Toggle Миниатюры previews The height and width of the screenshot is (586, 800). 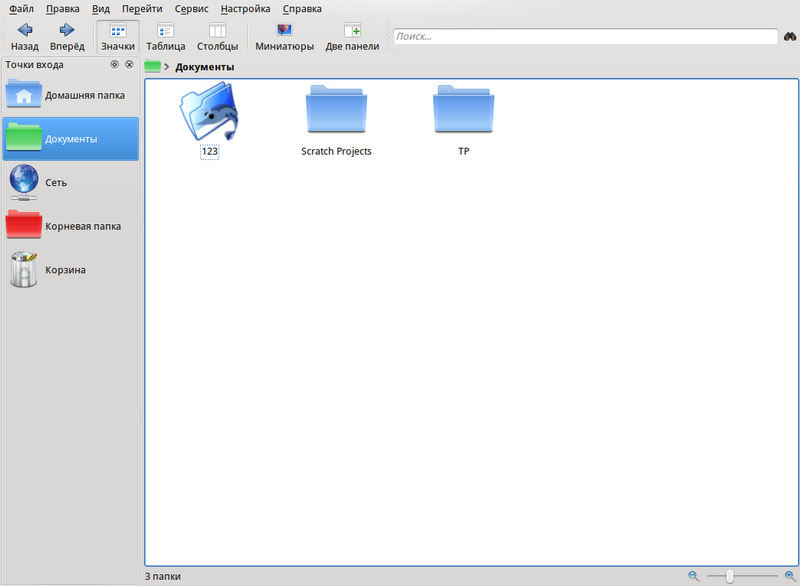click(x=284, y=37)
